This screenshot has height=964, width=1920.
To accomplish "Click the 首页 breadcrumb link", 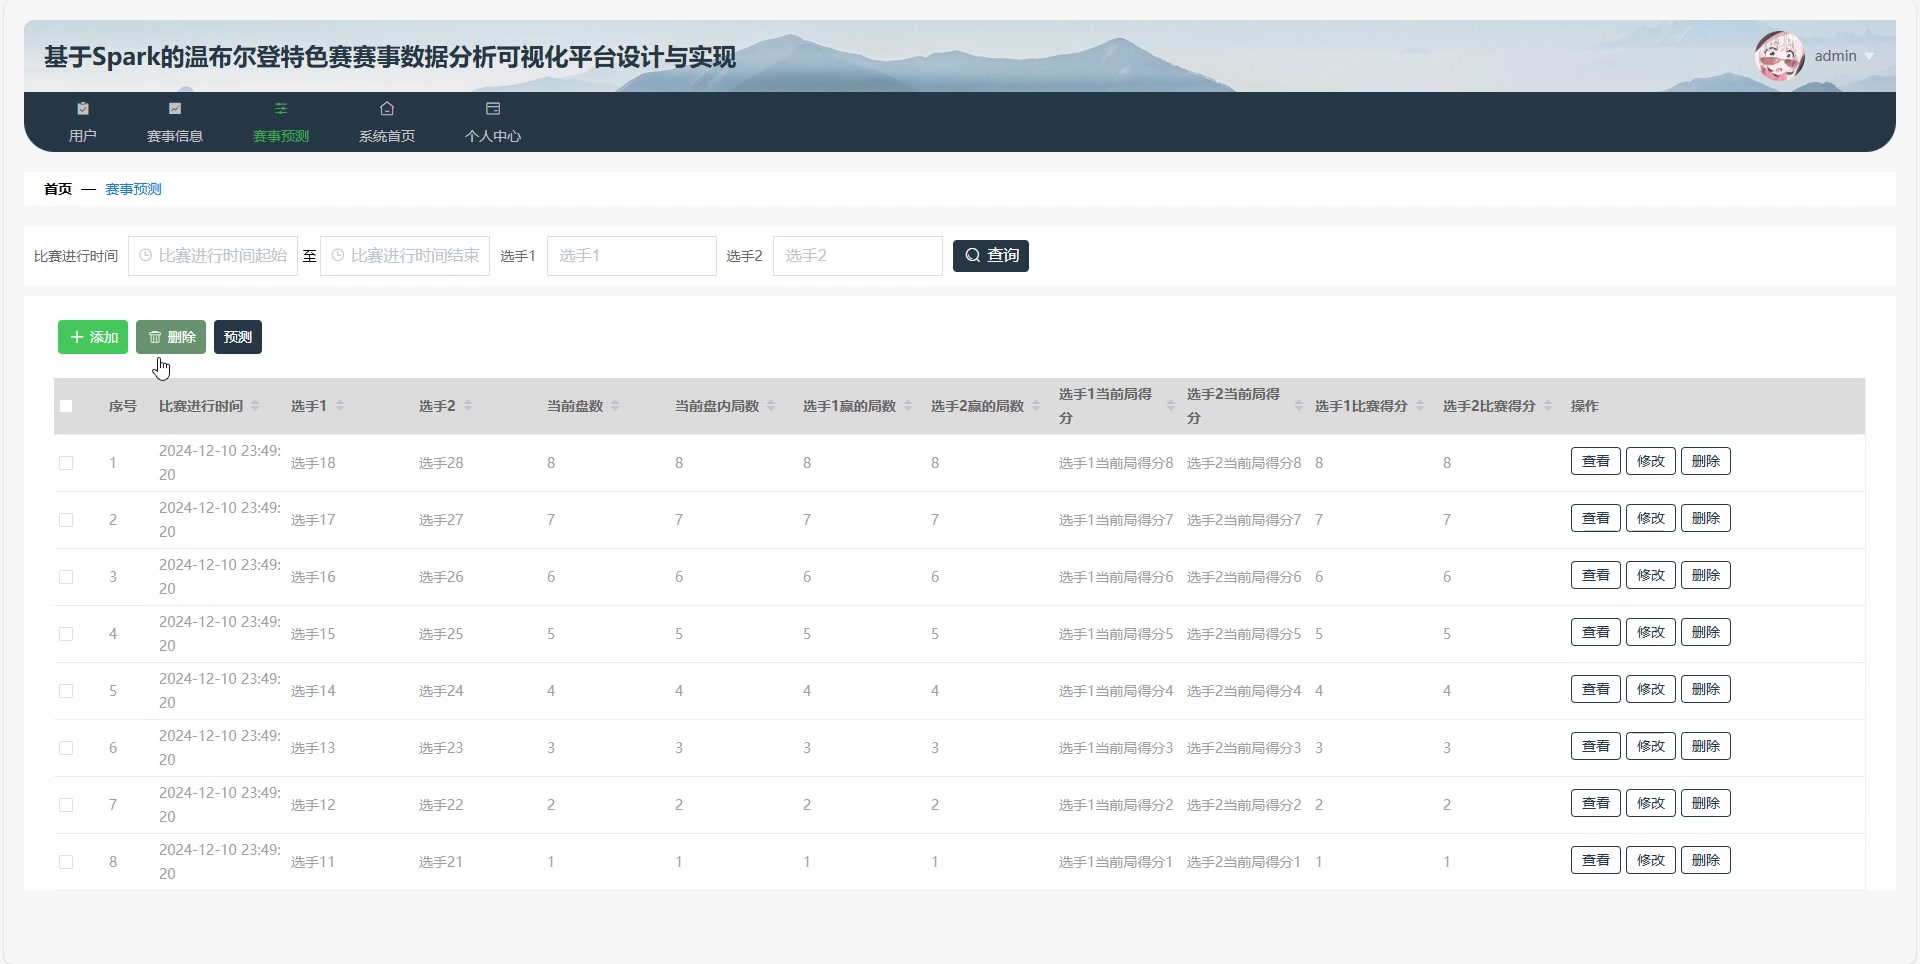I will point(58,189).
